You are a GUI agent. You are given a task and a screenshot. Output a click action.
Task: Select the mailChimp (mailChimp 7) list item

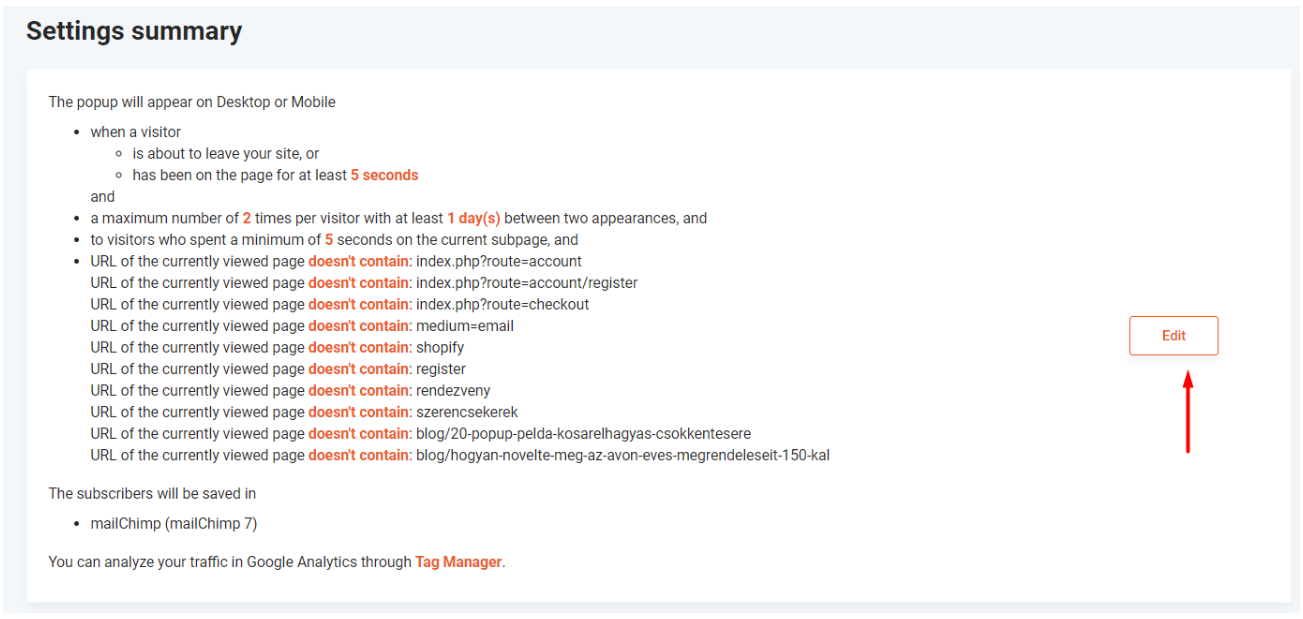click(174, 523)
